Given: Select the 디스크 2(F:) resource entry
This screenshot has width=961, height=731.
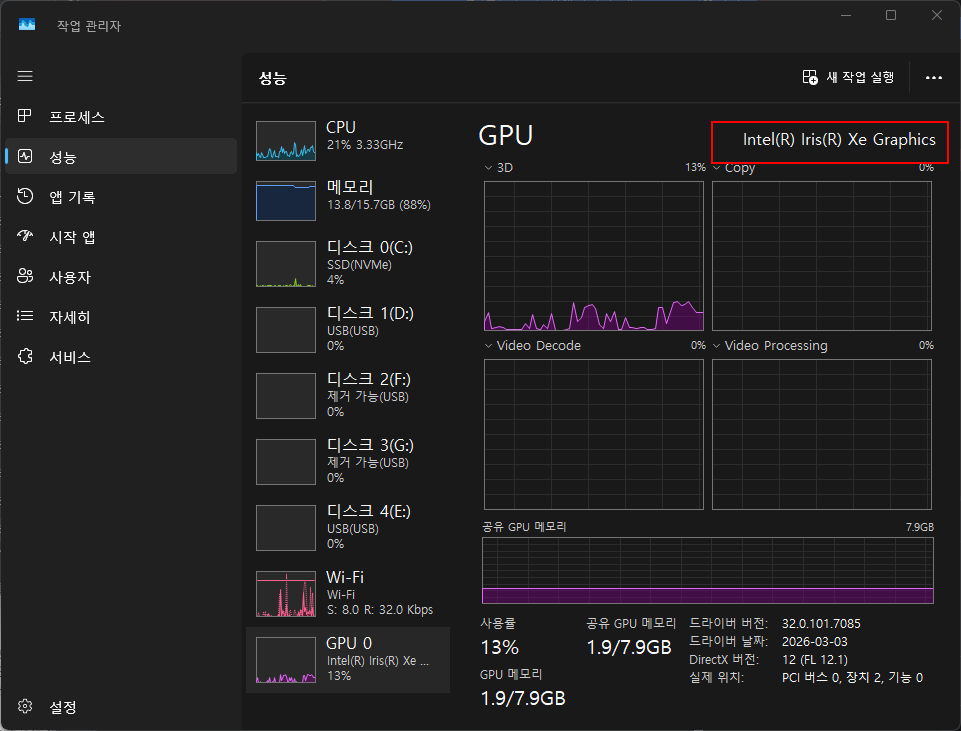Looking at the screenshot, I should pyautogui.click(x=348, y=396).
